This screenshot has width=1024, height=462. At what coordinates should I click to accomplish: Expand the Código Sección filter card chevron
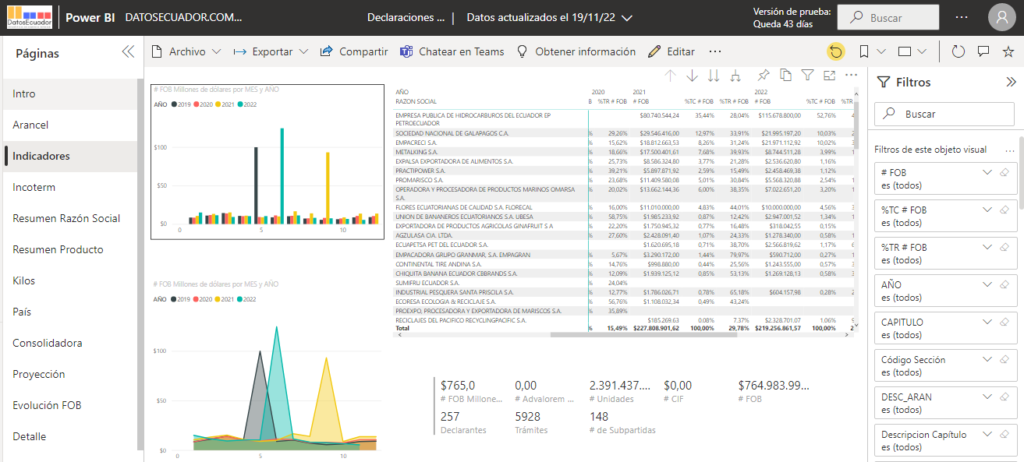987,359
